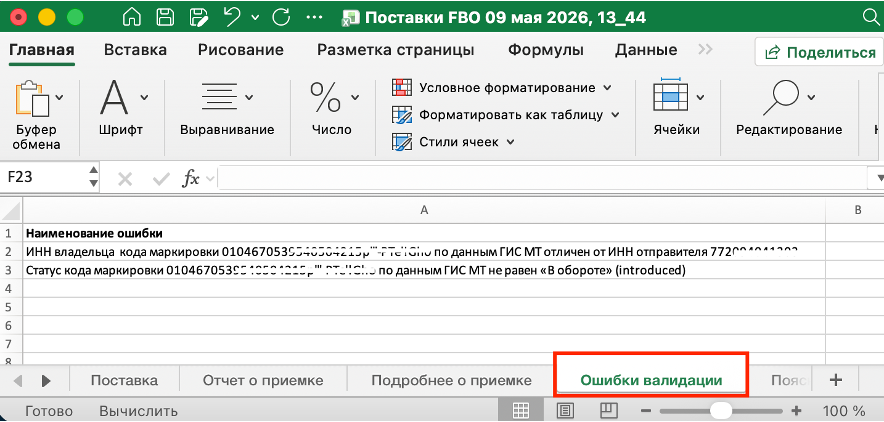
Task: Switch to the Вставка ribbon tab
Action: pyautogui.click(x=135, y=50)
